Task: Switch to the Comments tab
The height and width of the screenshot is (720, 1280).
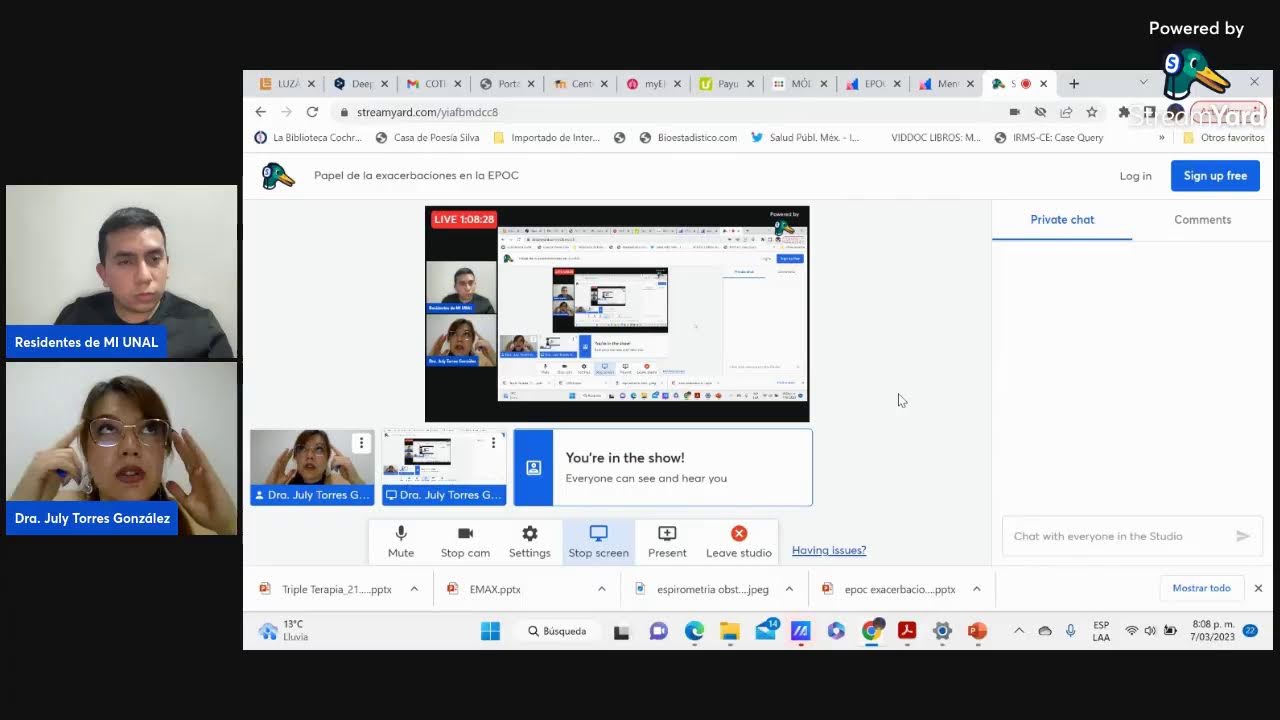Action: pos(1202,219)
